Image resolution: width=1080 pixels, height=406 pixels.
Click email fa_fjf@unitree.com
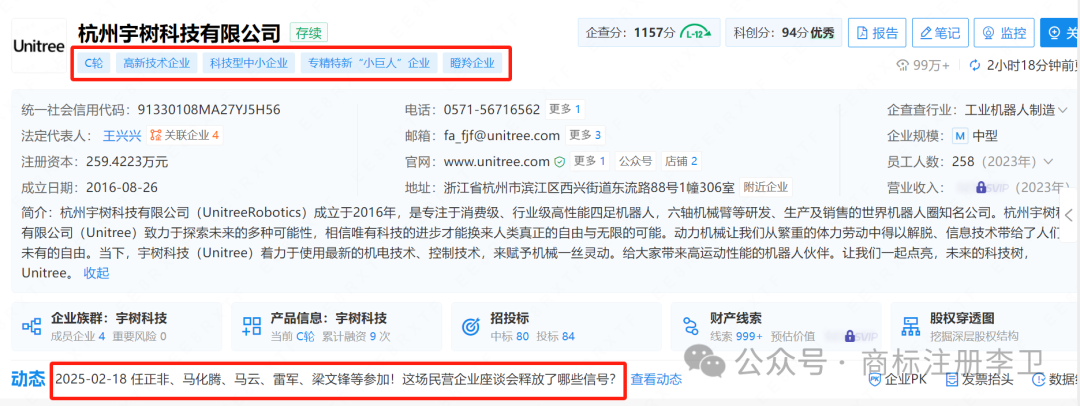(501, 136)
